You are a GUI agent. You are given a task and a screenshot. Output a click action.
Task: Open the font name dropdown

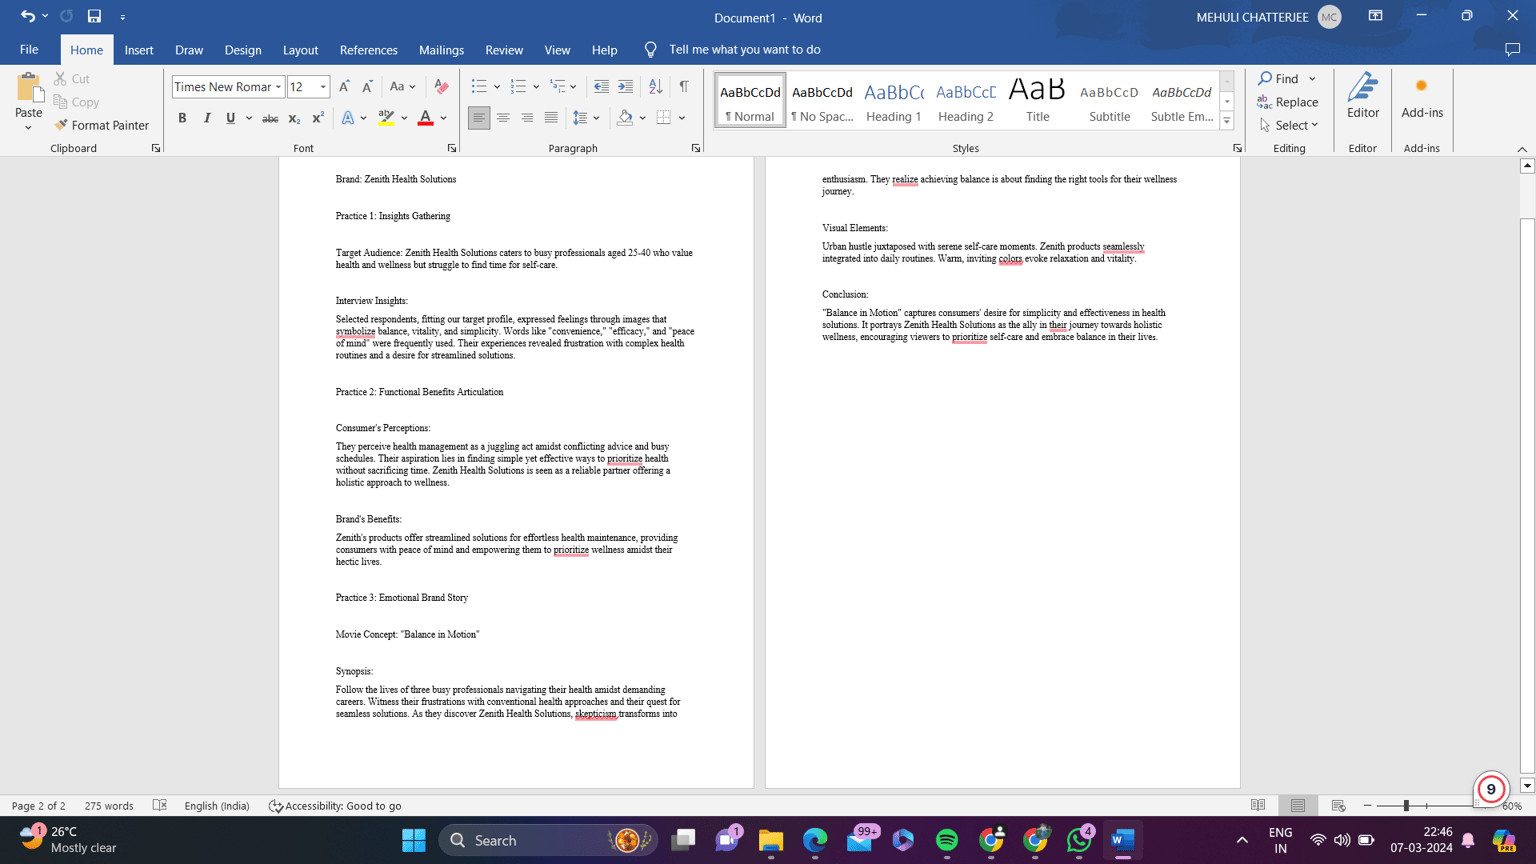coord(278,87)
